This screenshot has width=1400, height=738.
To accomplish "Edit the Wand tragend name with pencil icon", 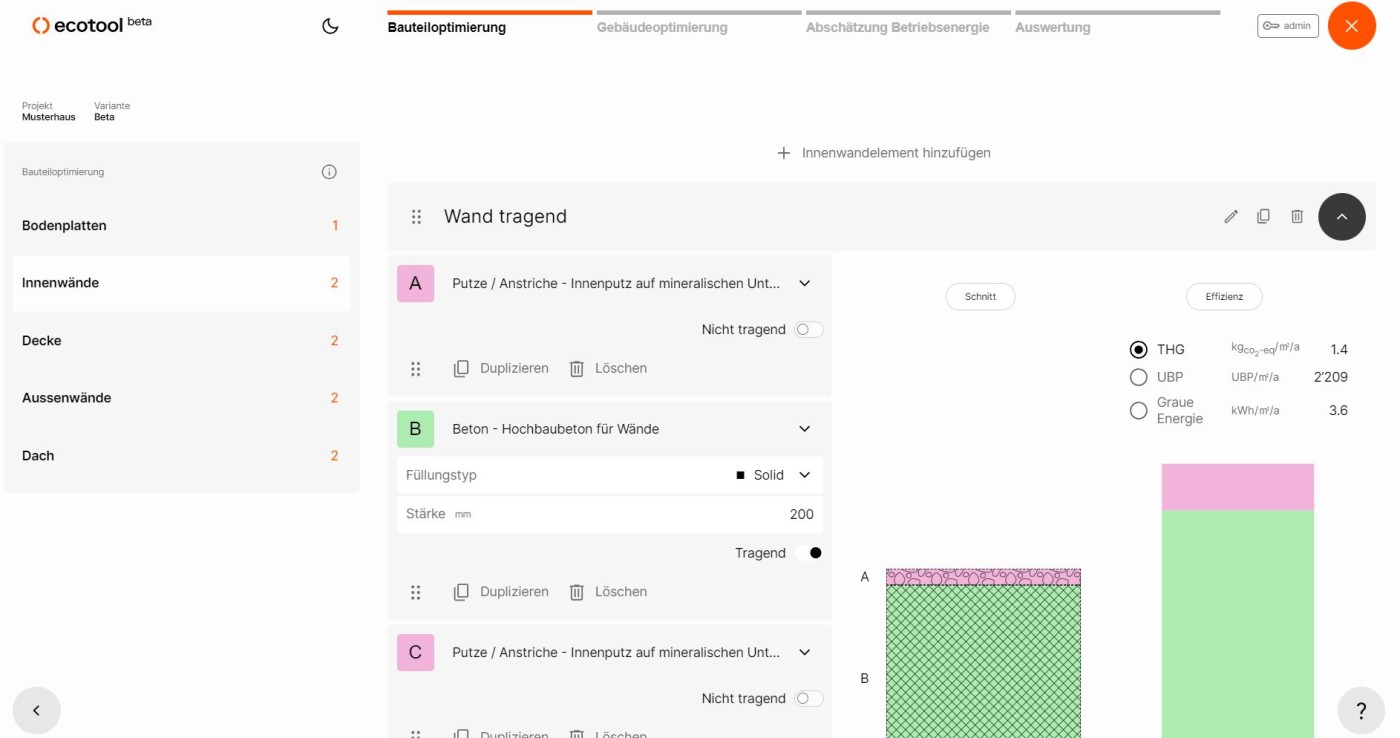I will click(1231, 216).
